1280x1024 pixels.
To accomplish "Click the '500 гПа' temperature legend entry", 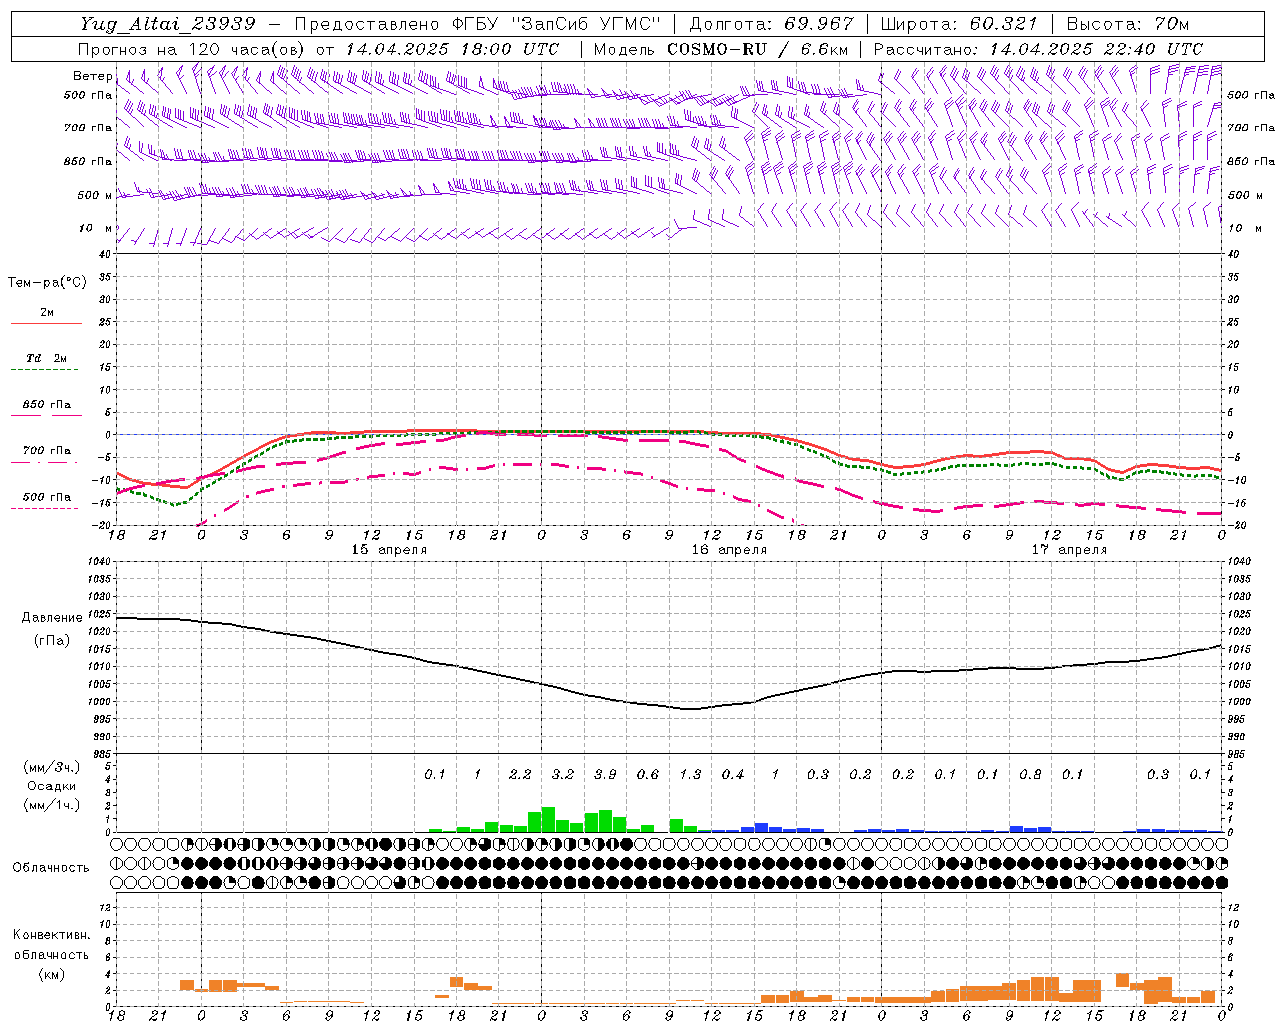I will click(46, 496).
